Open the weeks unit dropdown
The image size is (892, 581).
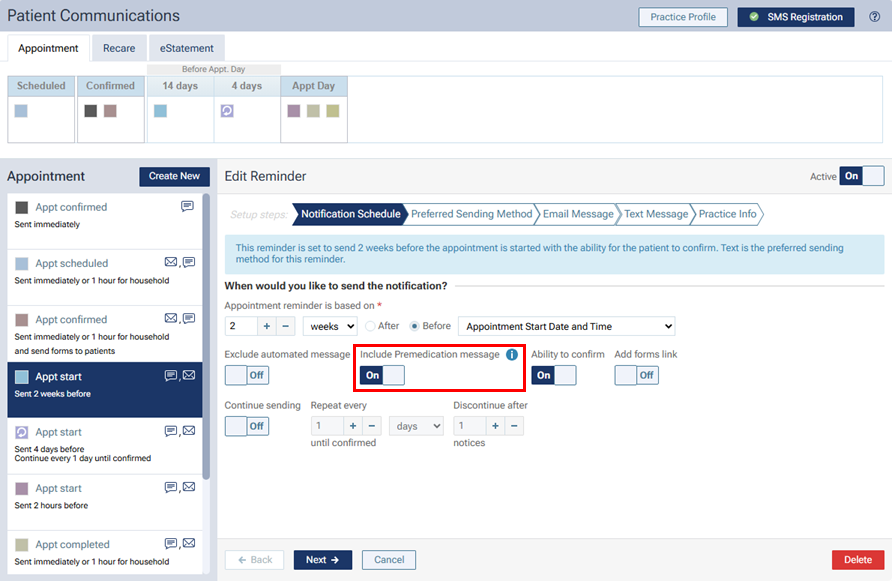click(330, 326)
